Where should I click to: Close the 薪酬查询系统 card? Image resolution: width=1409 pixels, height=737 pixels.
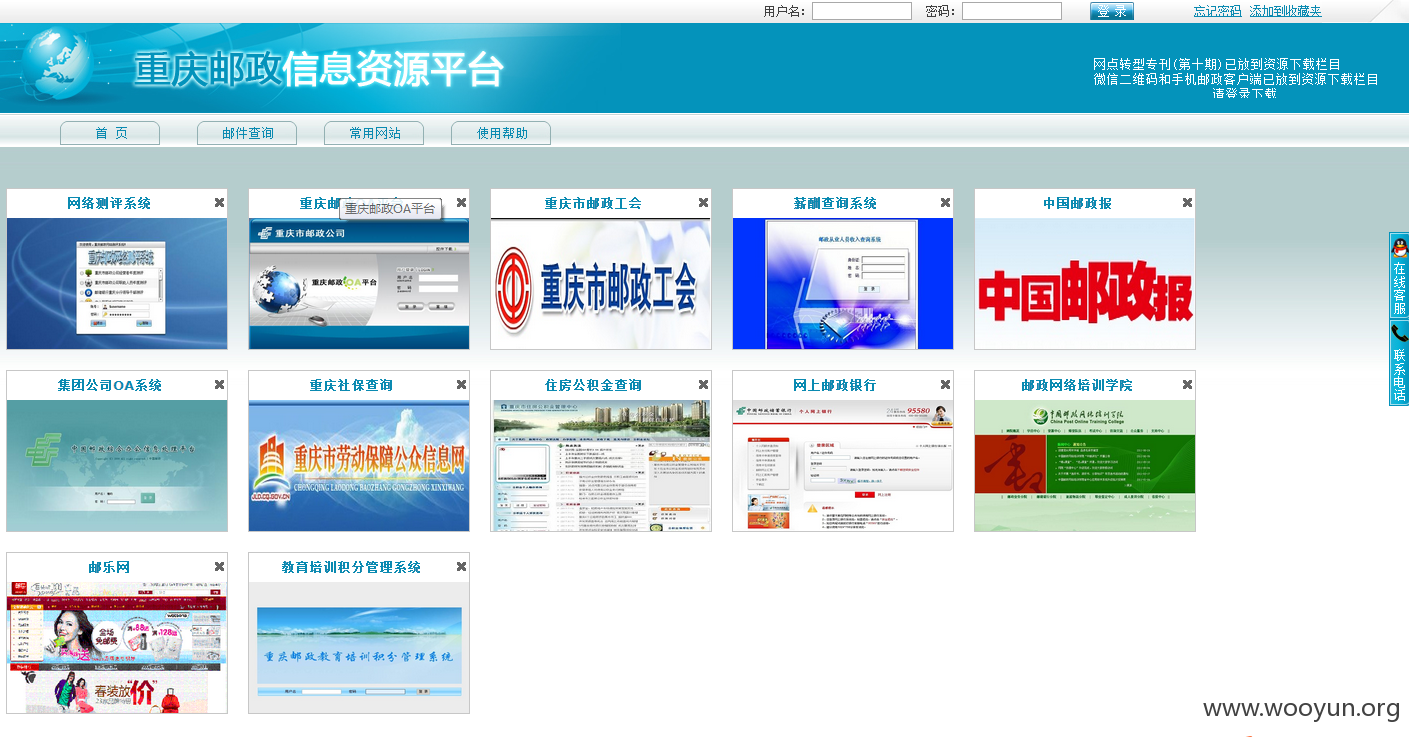[945, 202]
